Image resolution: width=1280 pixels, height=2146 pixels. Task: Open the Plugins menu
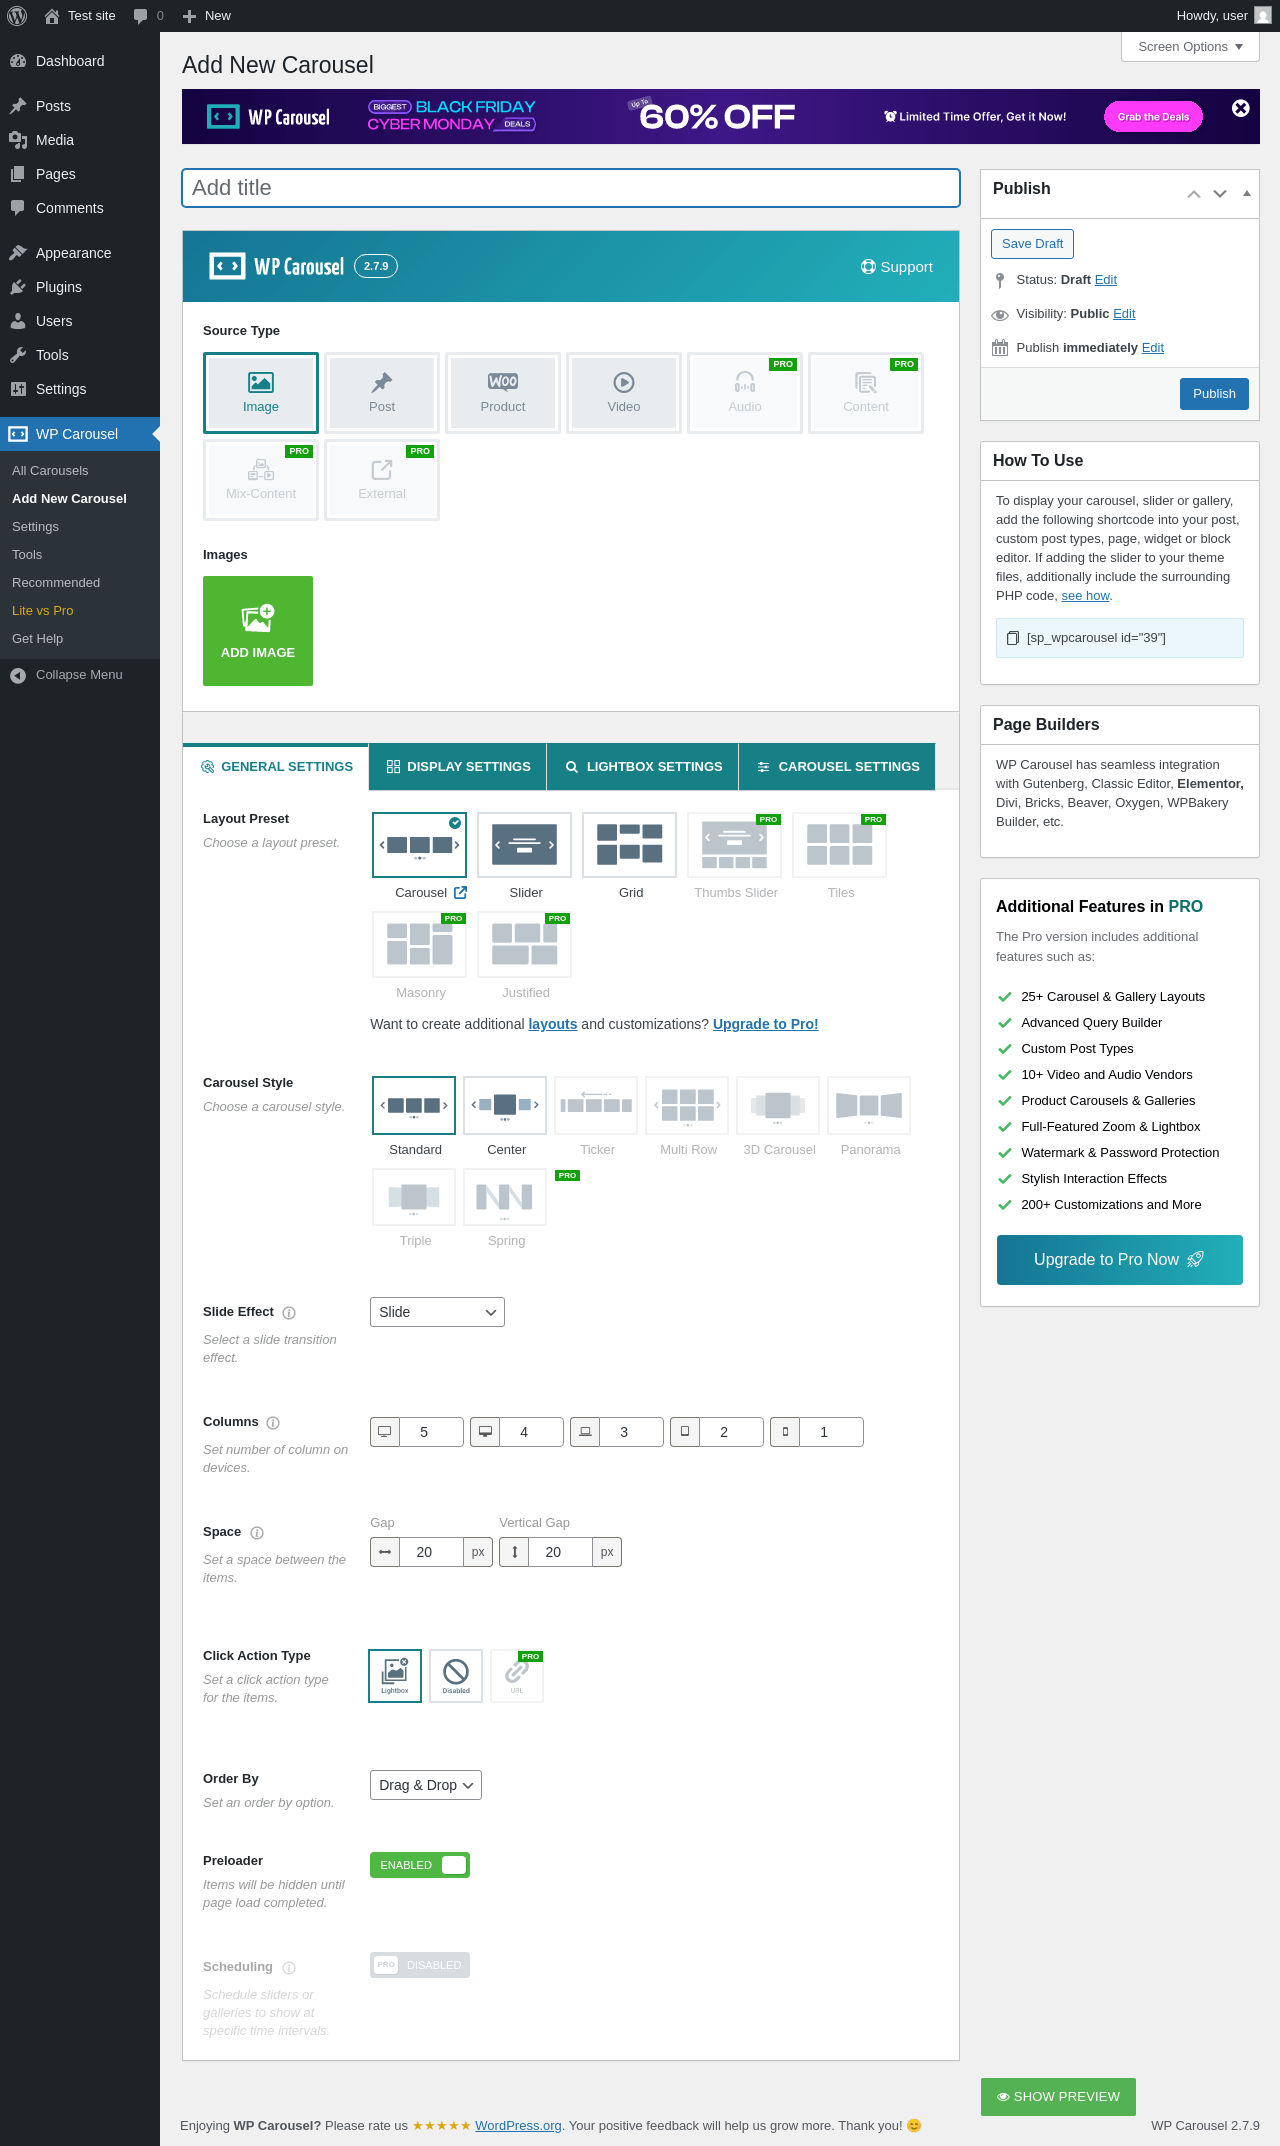point(80,287)
